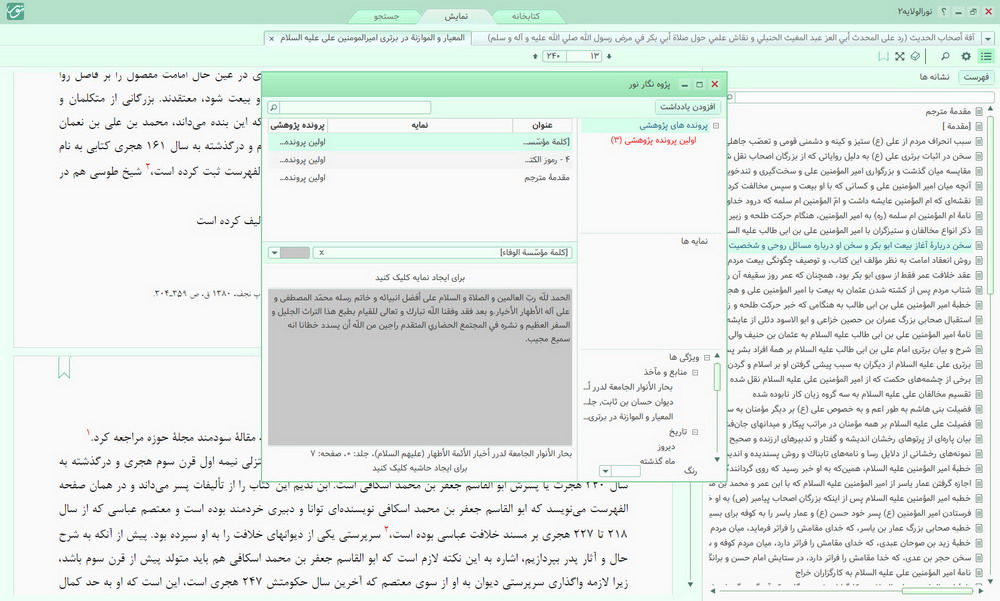This screenshot has height=601, width=1000.
Task: Switch to کتابخانه tab
Action: [x=526, y=16]
